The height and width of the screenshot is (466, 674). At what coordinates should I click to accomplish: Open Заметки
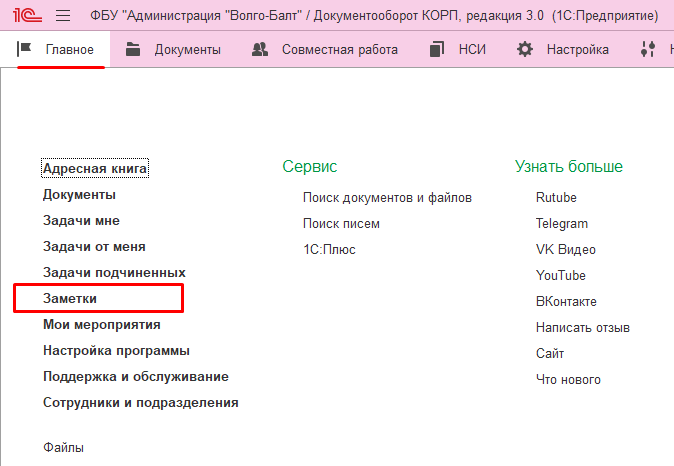click(x=70, y=299)
